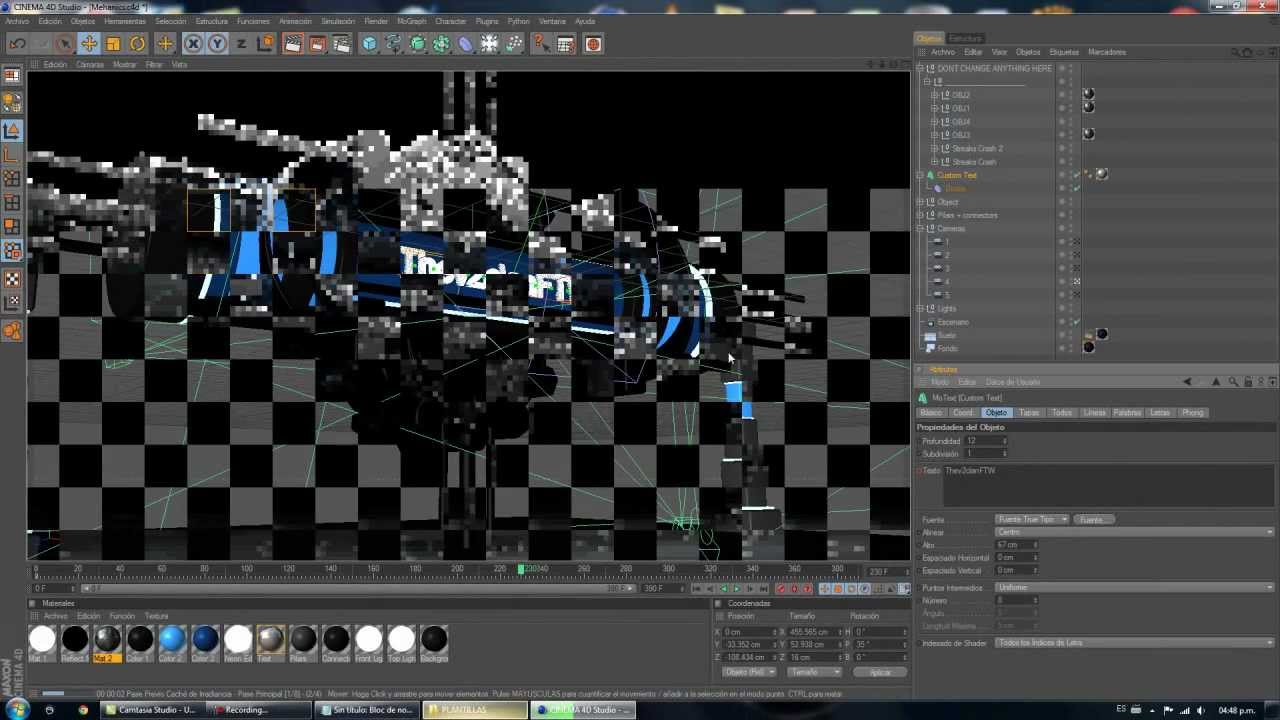Image resolution: width=1280 pixels, height=720 pixels.
Task: Toggle the camera 4 active tag
Action: pyautogui.click(x=1077, y=282)
